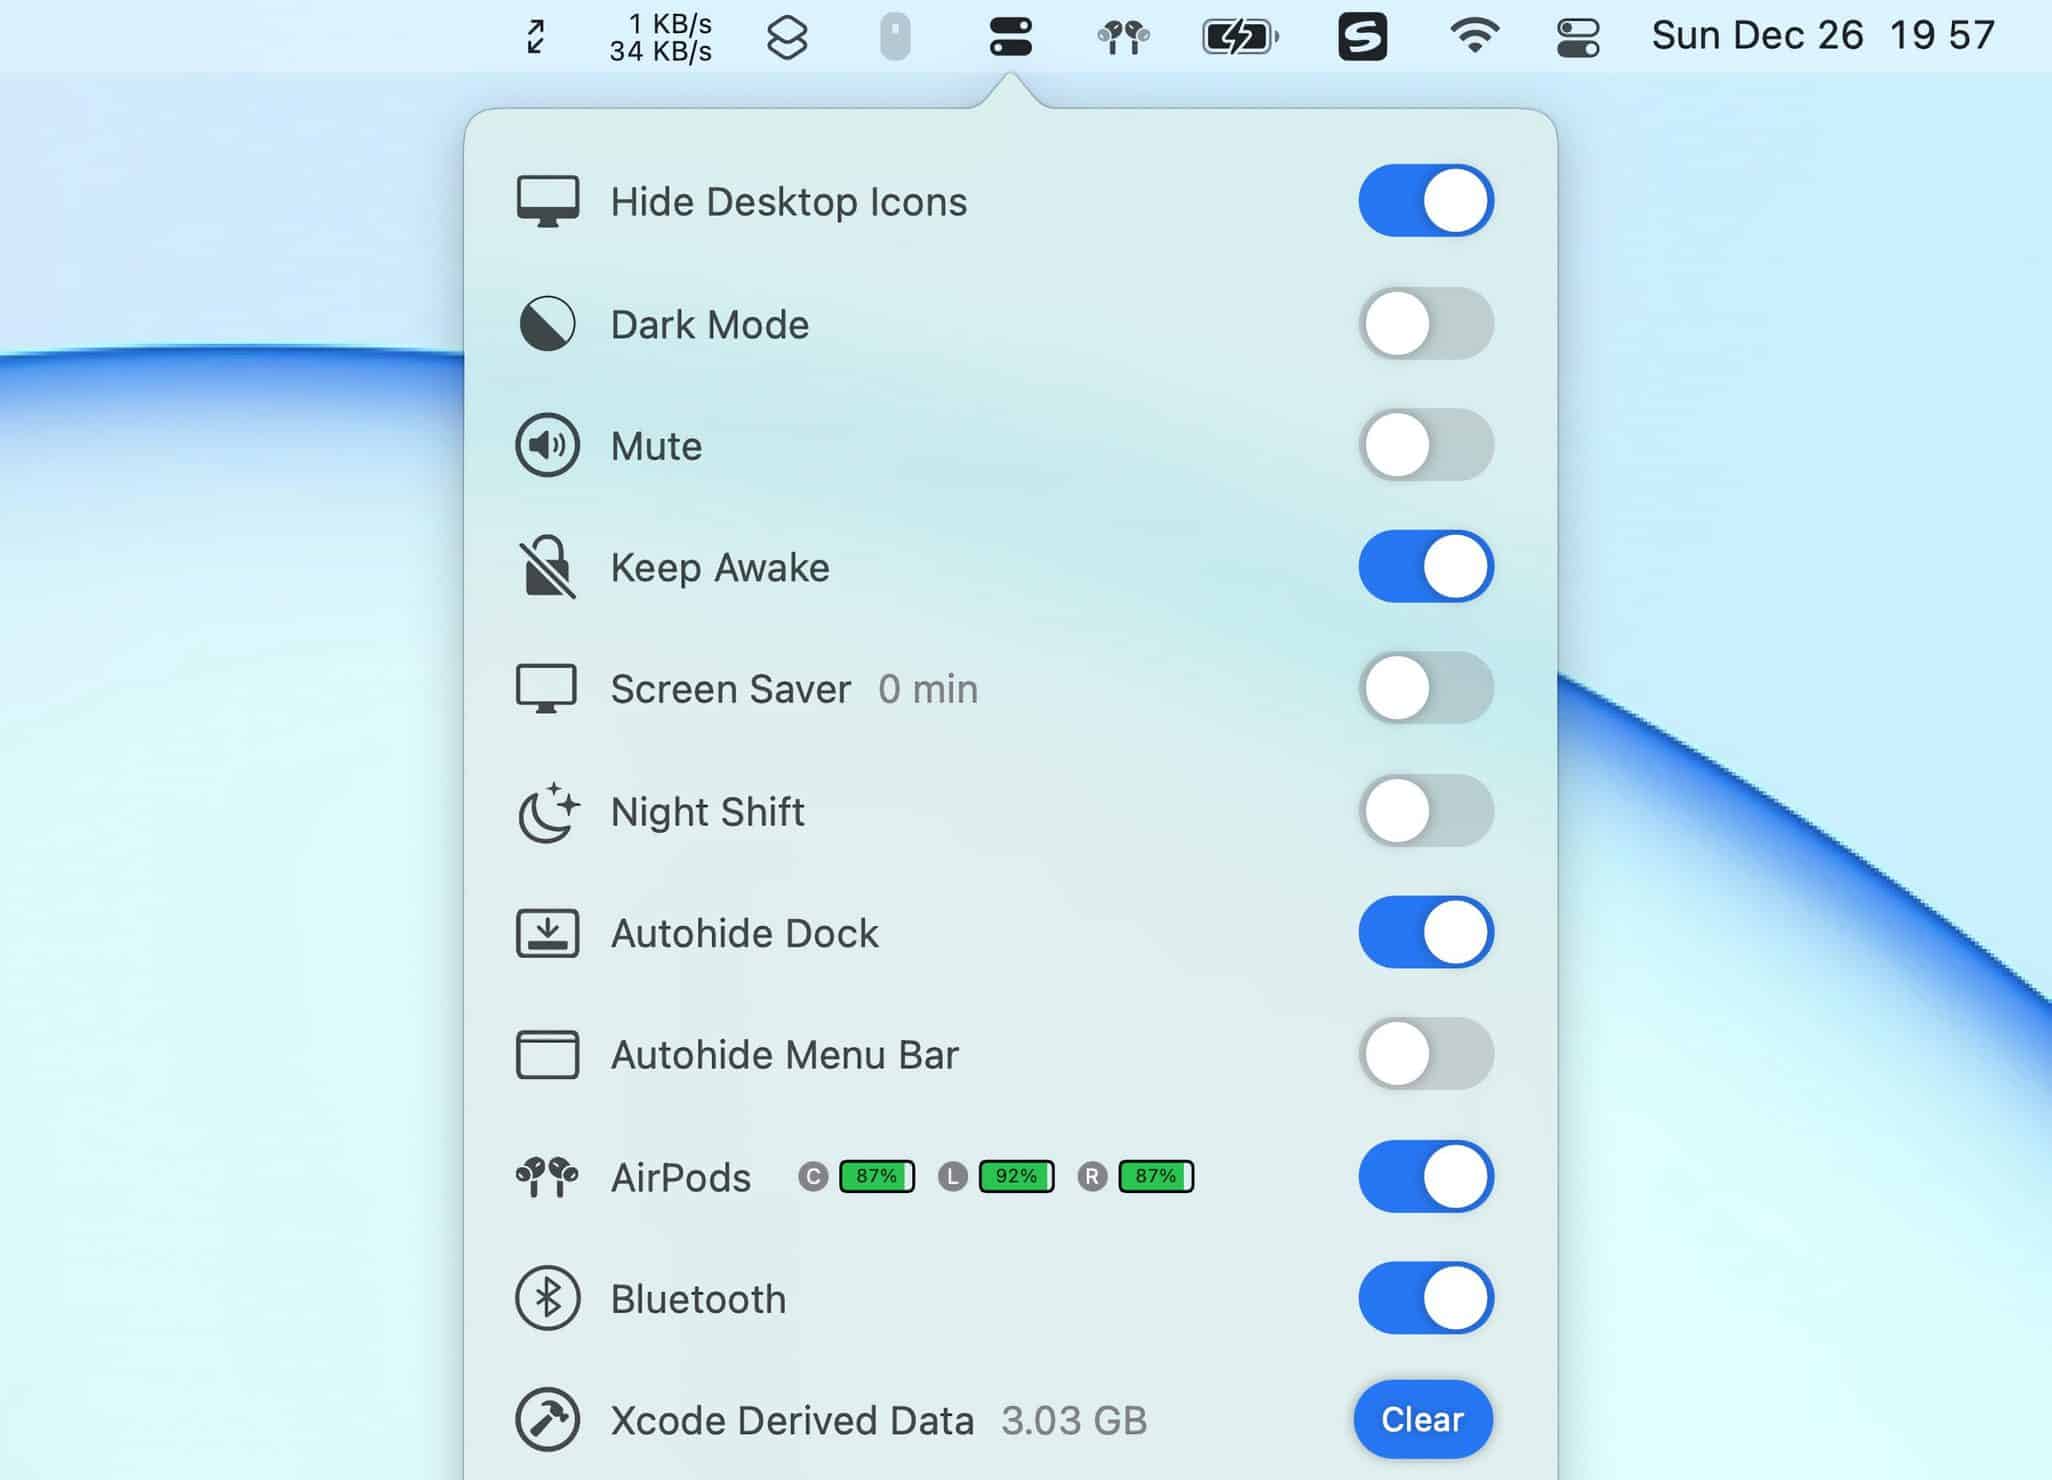Image resolution: width=2052 pixels, height=1480 pixels.
Task: Click the crossed lock Keep Awake icon
Action: click(547, 567)
